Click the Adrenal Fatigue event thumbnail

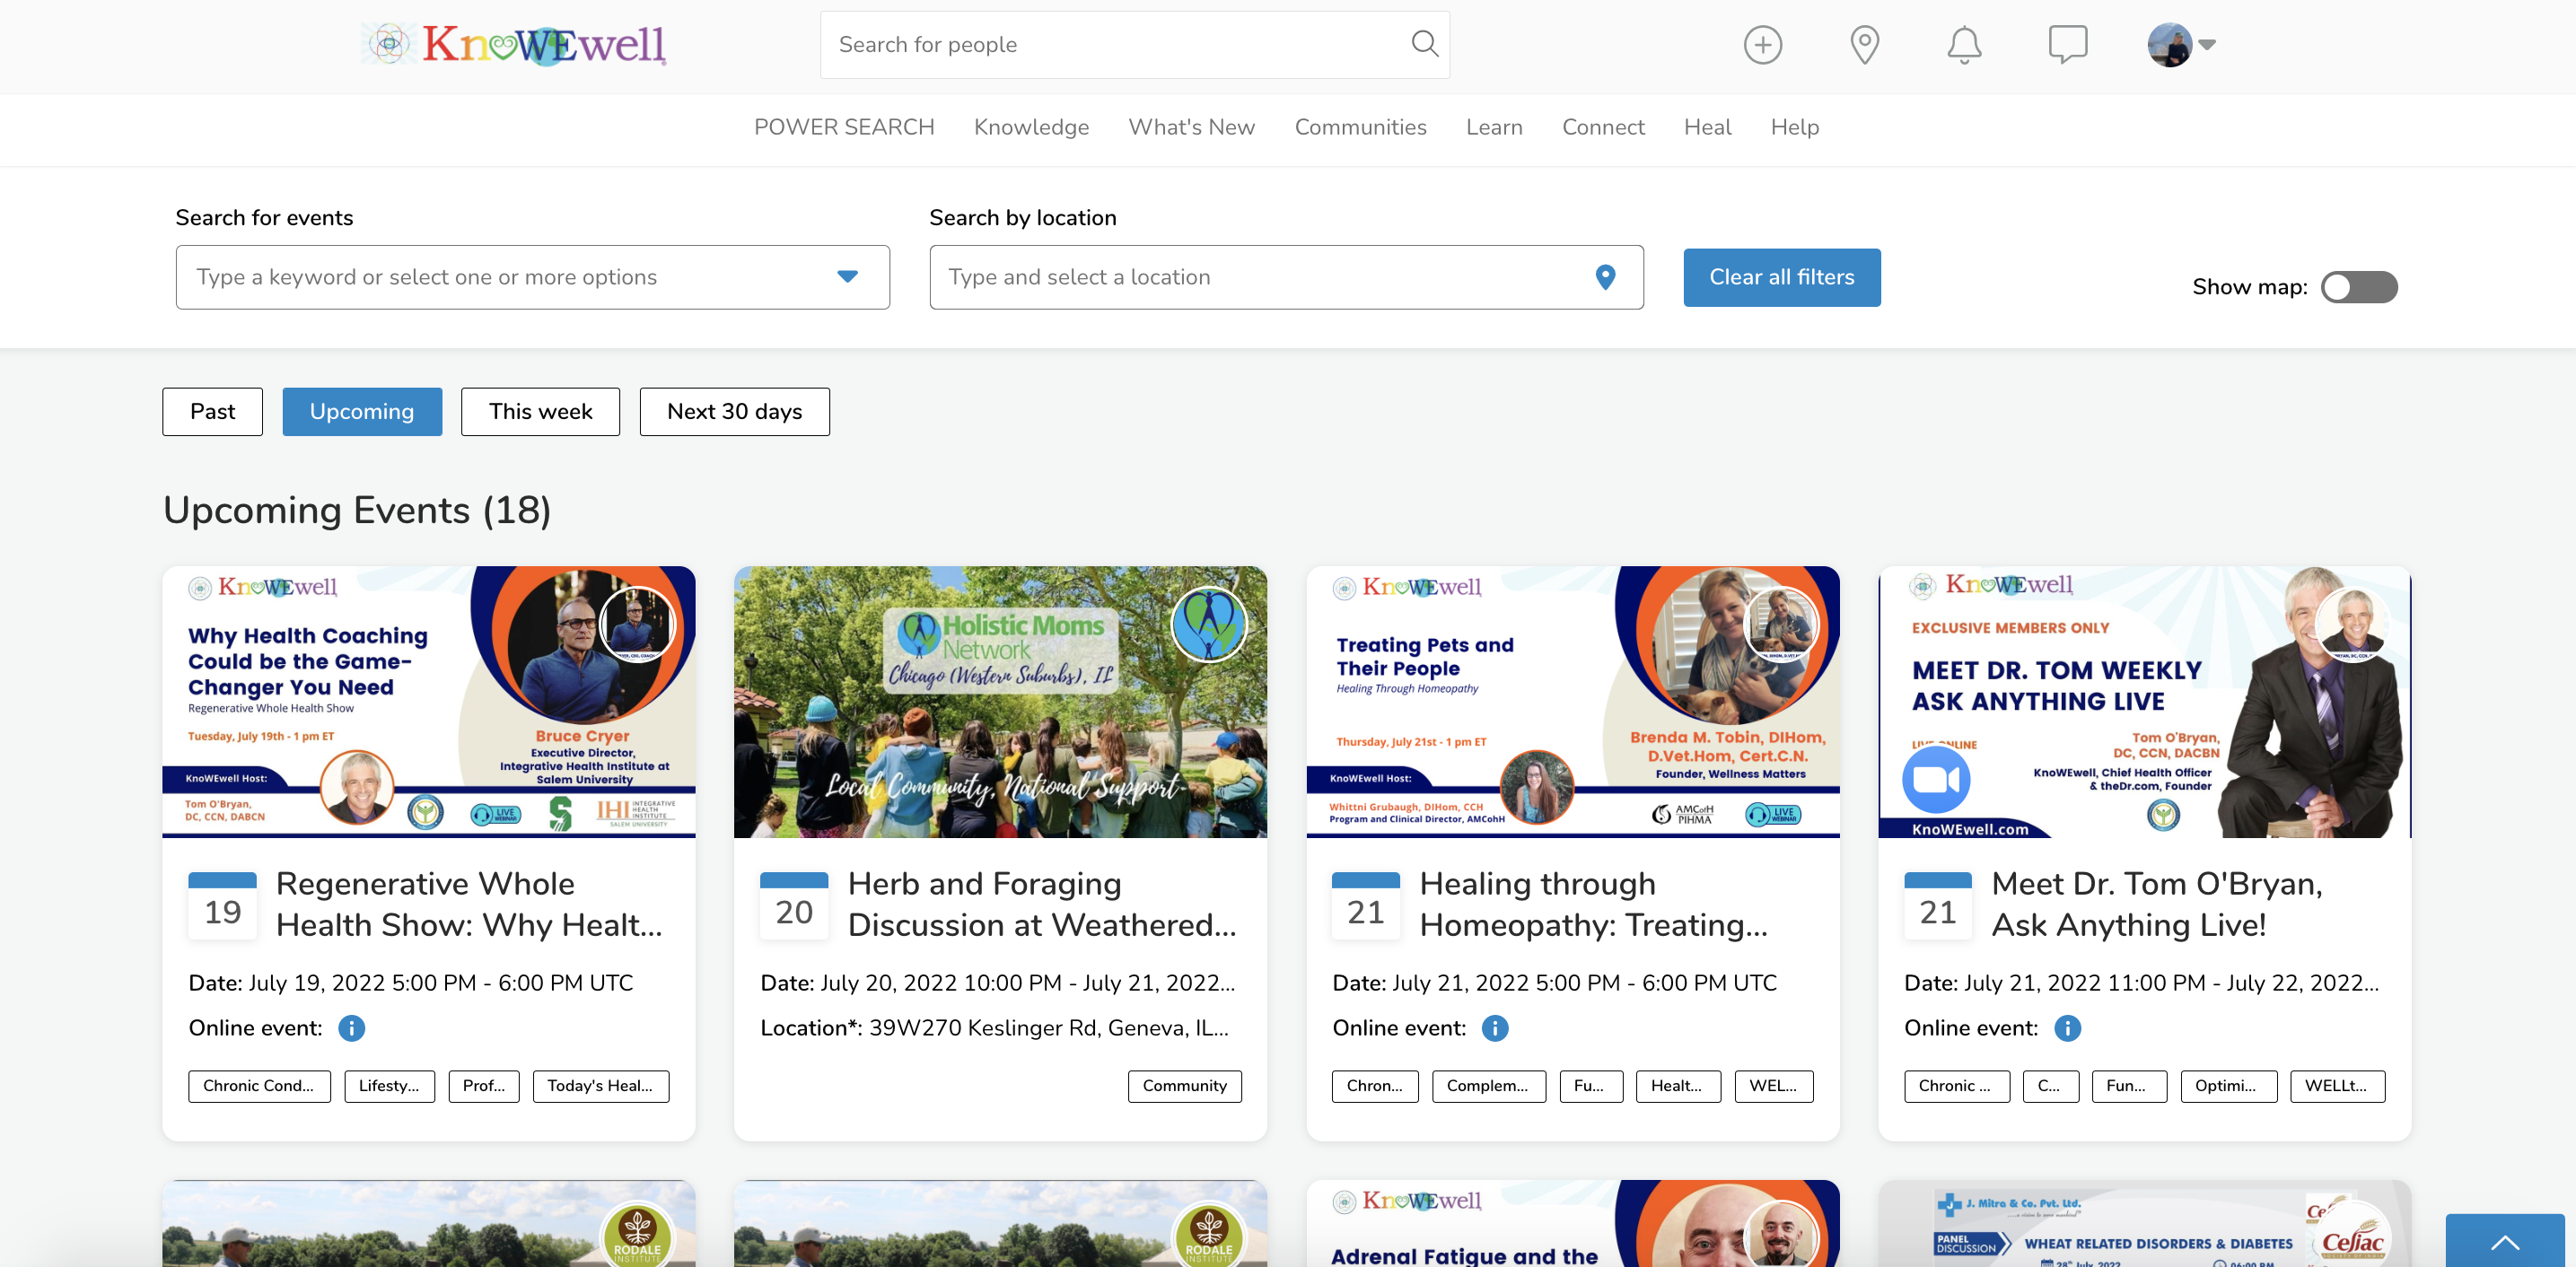pos(1573,1224)
